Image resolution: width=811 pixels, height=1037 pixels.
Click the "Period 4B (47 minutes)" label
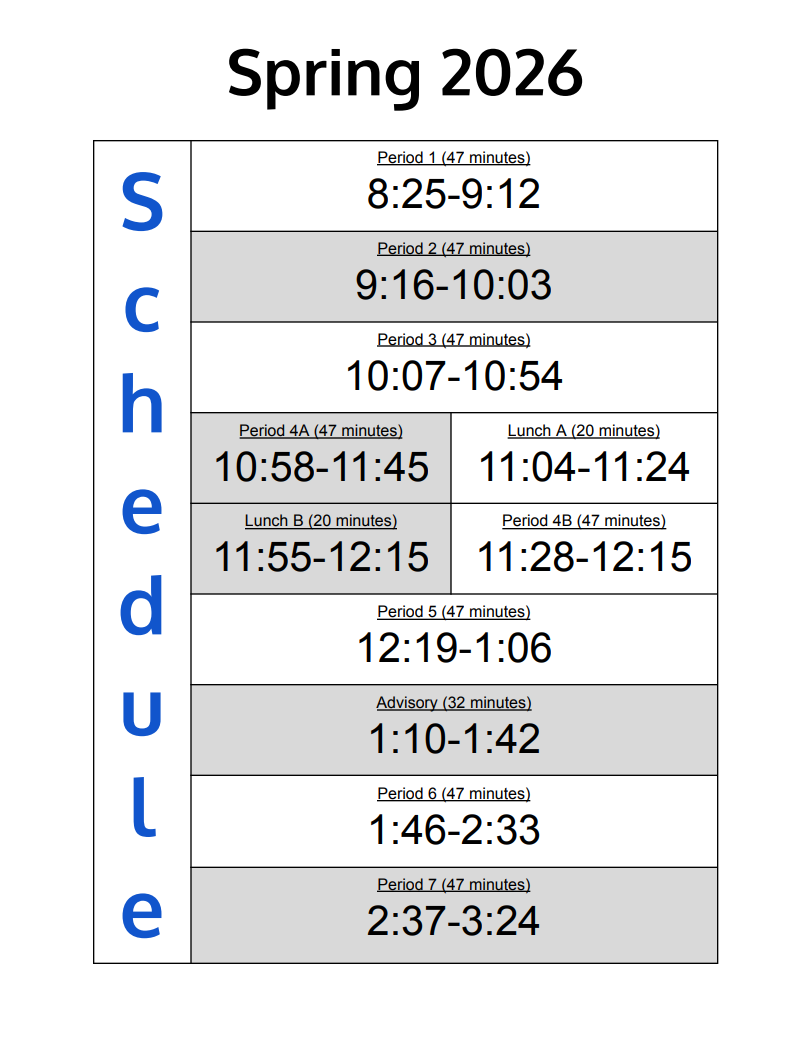[583, 521]
